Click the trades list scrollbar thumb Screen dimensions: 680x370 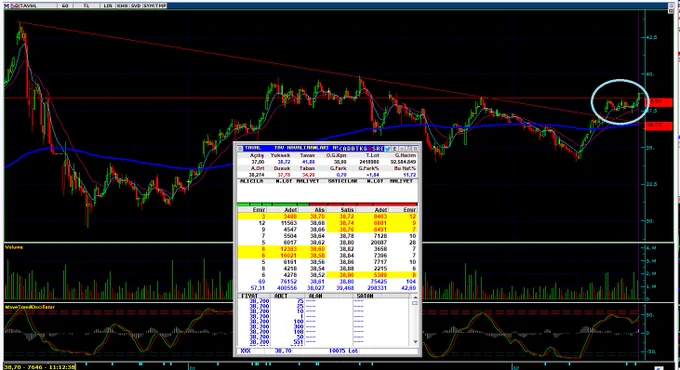(415, 303)
